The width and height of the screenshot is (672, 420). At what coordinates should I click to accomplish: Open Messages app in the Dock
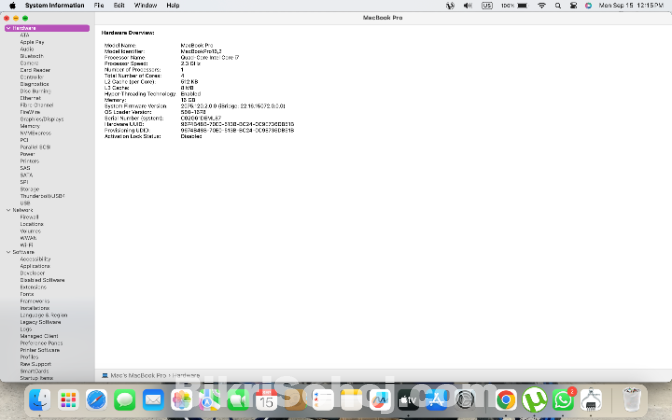click(124, 400)
